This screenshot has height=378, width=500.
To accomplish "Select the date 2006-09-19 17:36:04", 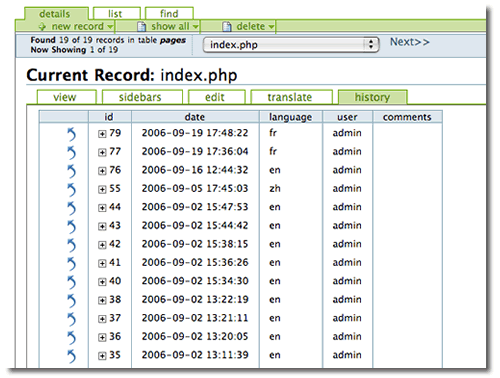I will [x=195, y=152].
